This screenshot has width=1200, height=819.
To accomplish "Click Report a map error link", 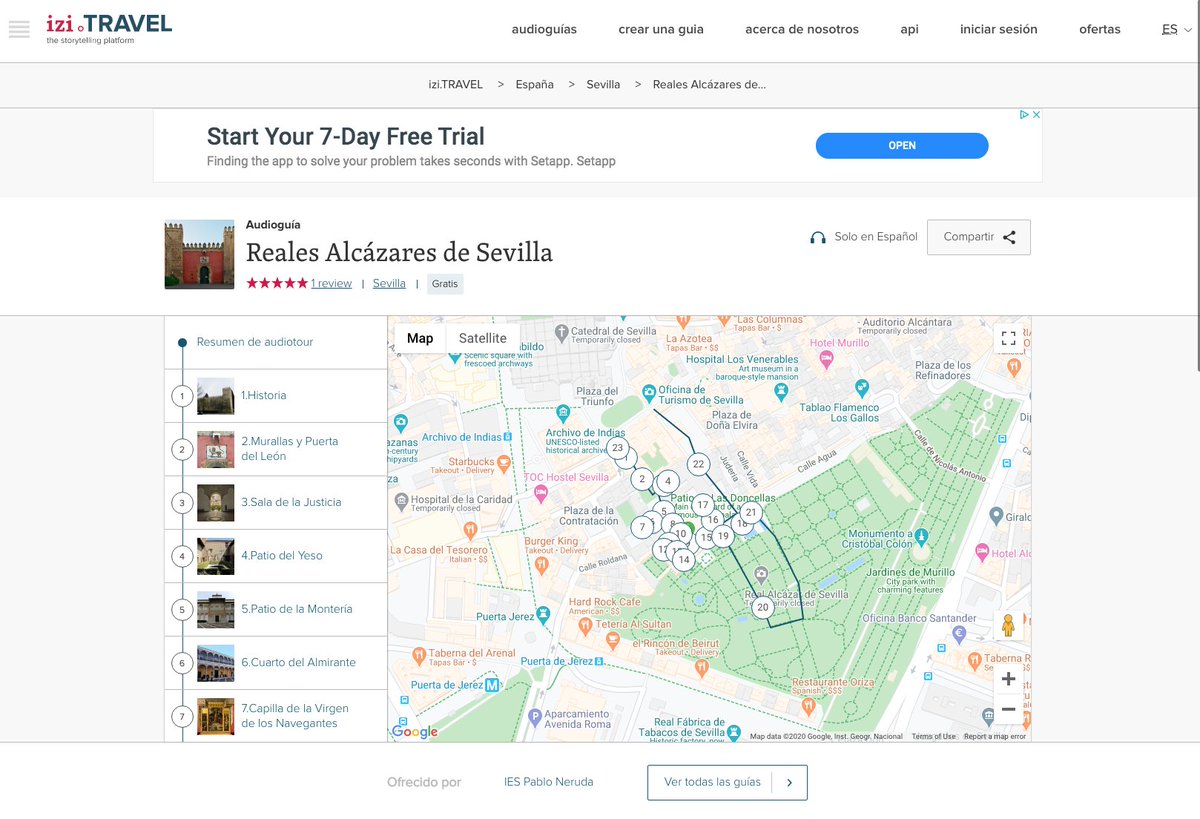I will [995, 737].
